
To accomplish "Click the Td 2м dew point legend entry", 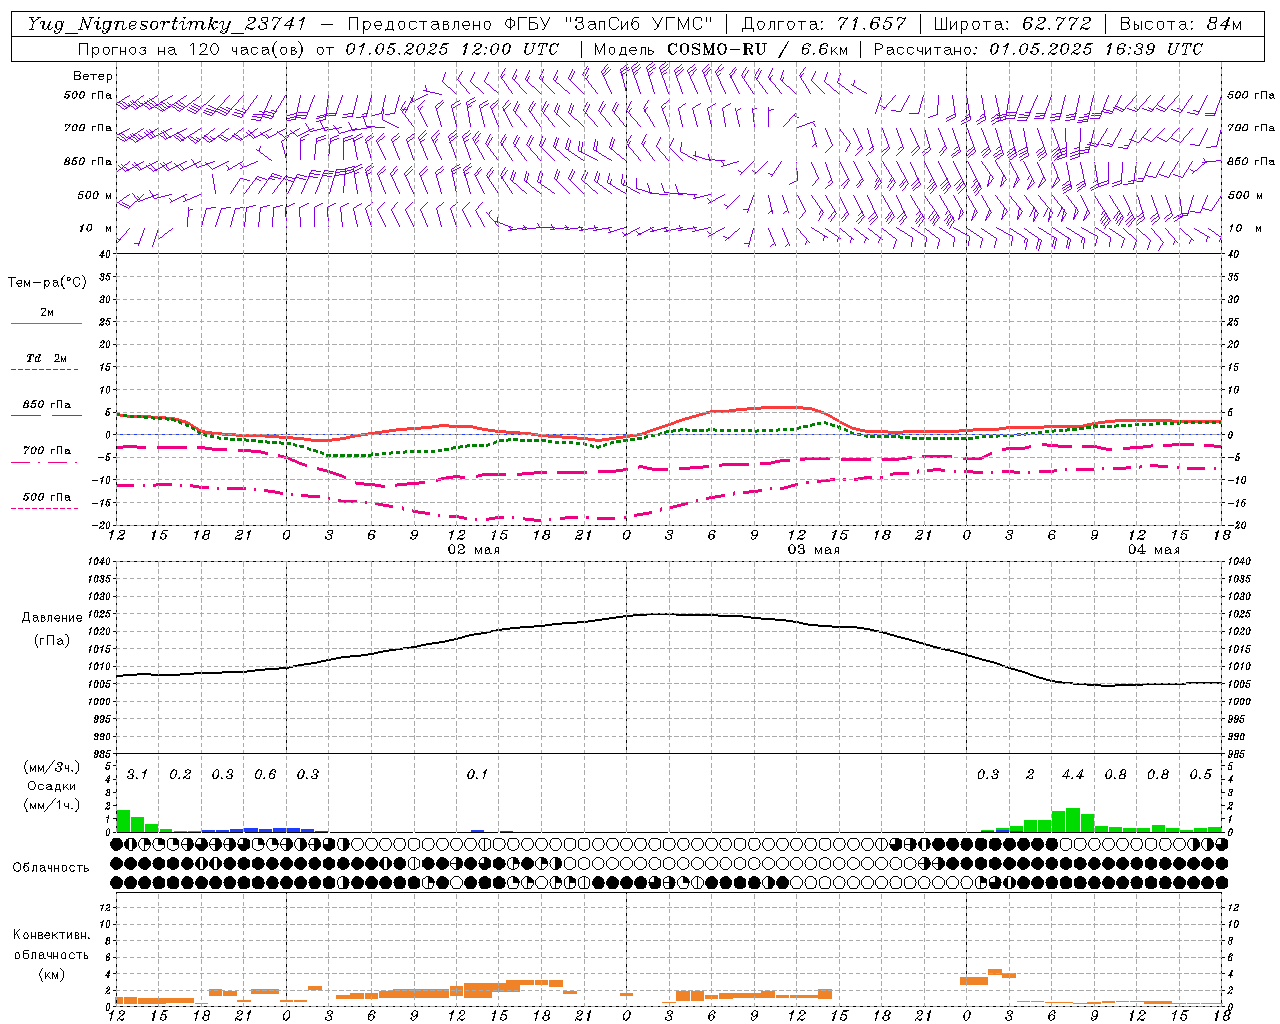I will tap(47, 358).
